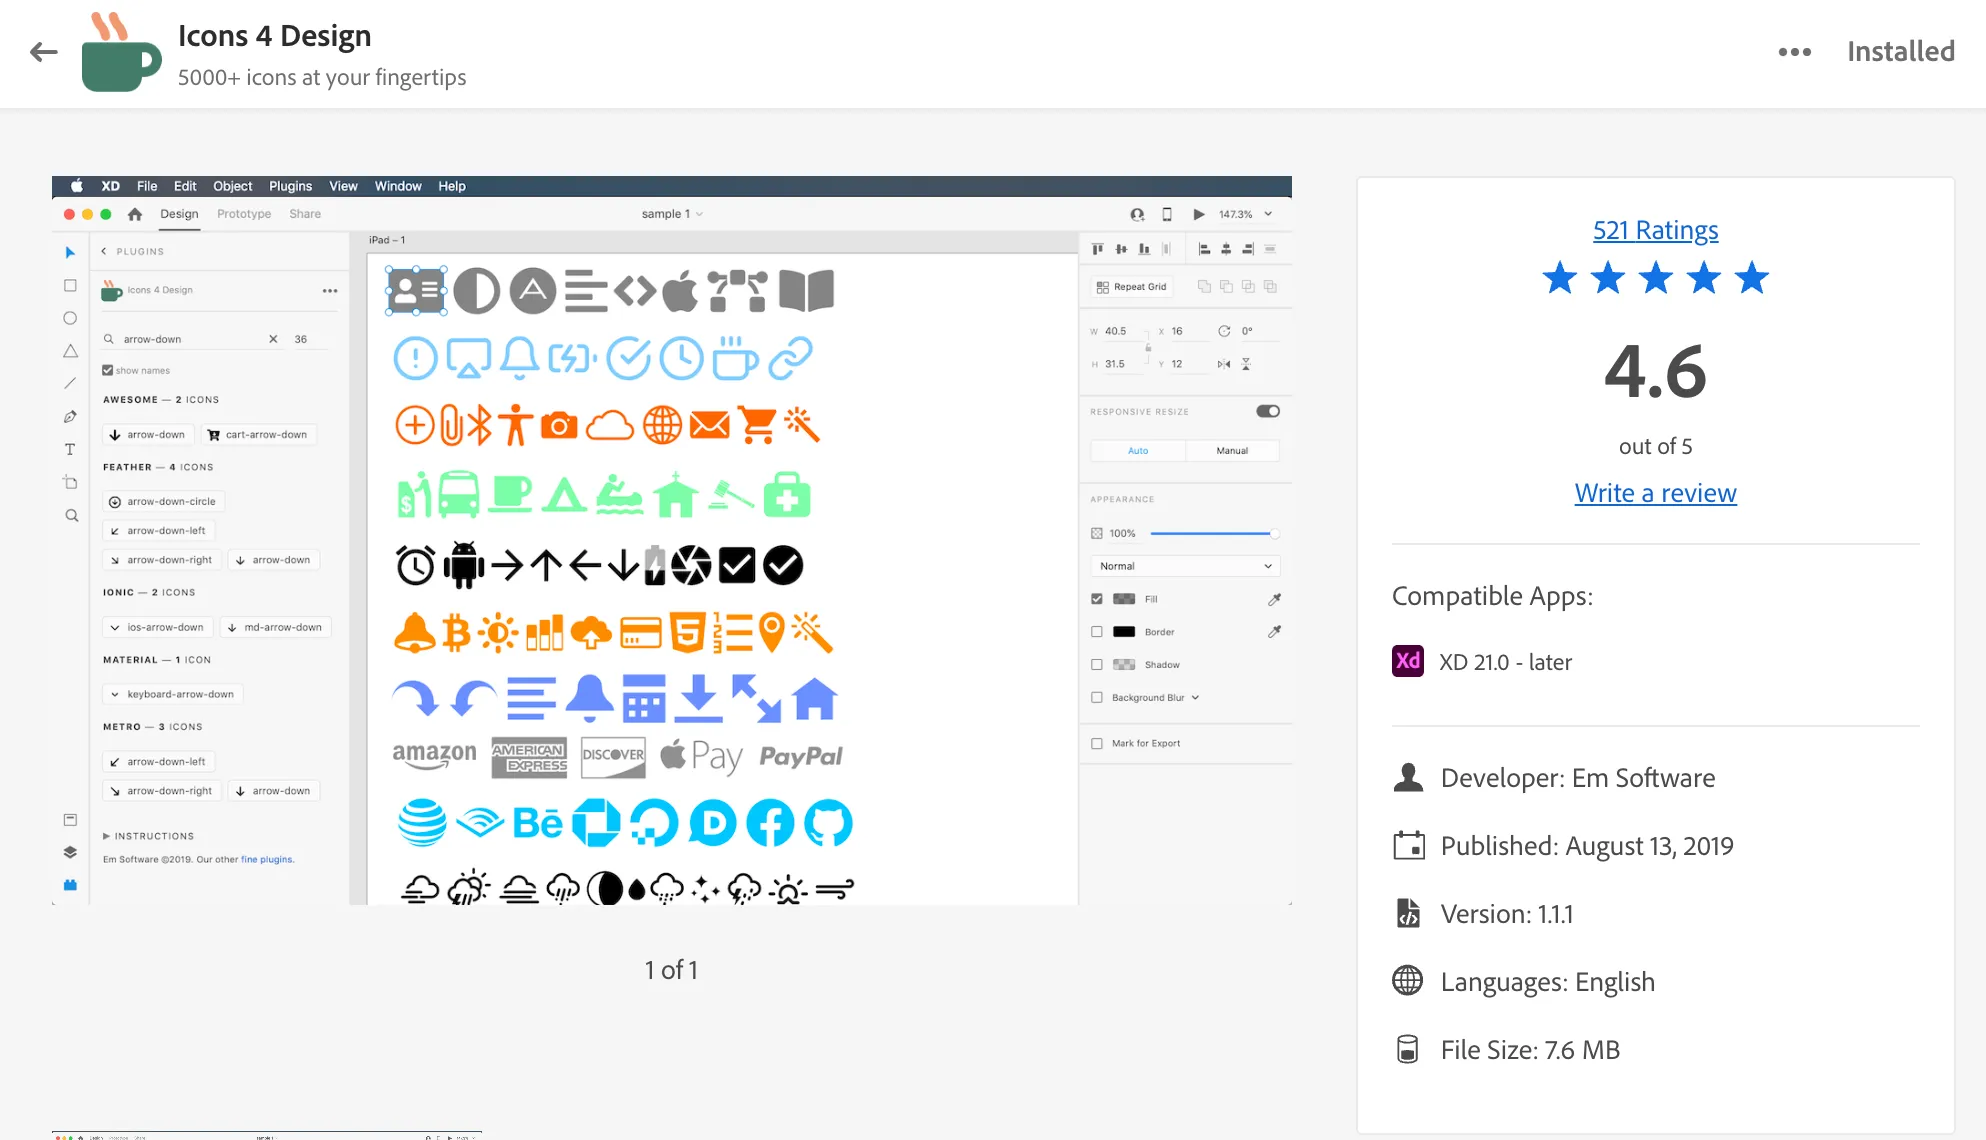Insert the cart-arrow-down icon
The width and height of the screenshot is (1986, 1140).
click(258, 435)
